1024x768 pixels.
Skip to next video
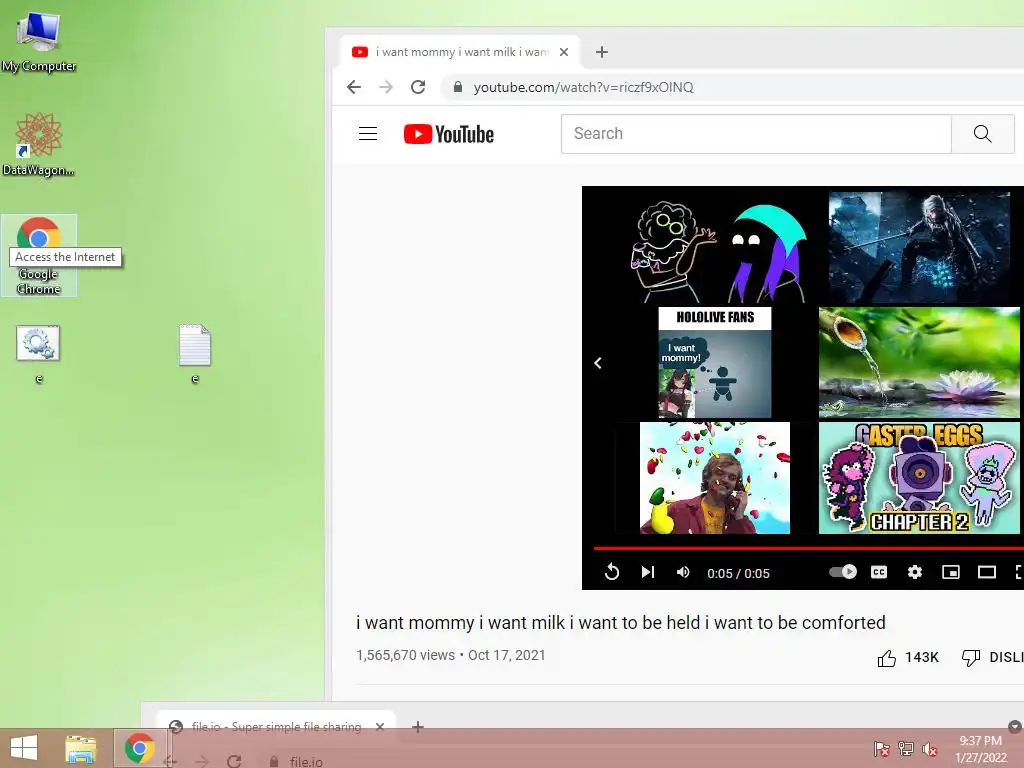click(x=647, y=572)
